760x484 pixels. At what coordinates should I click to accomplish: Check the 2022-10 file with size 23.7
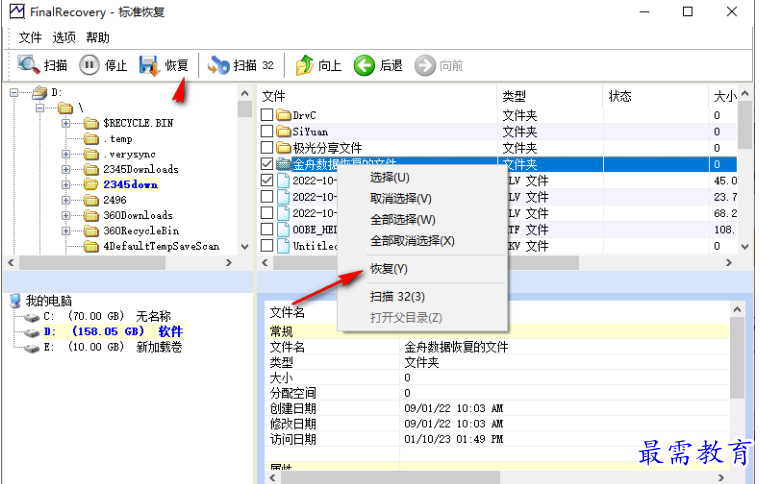pyautogui.click(x=267, y=197)
